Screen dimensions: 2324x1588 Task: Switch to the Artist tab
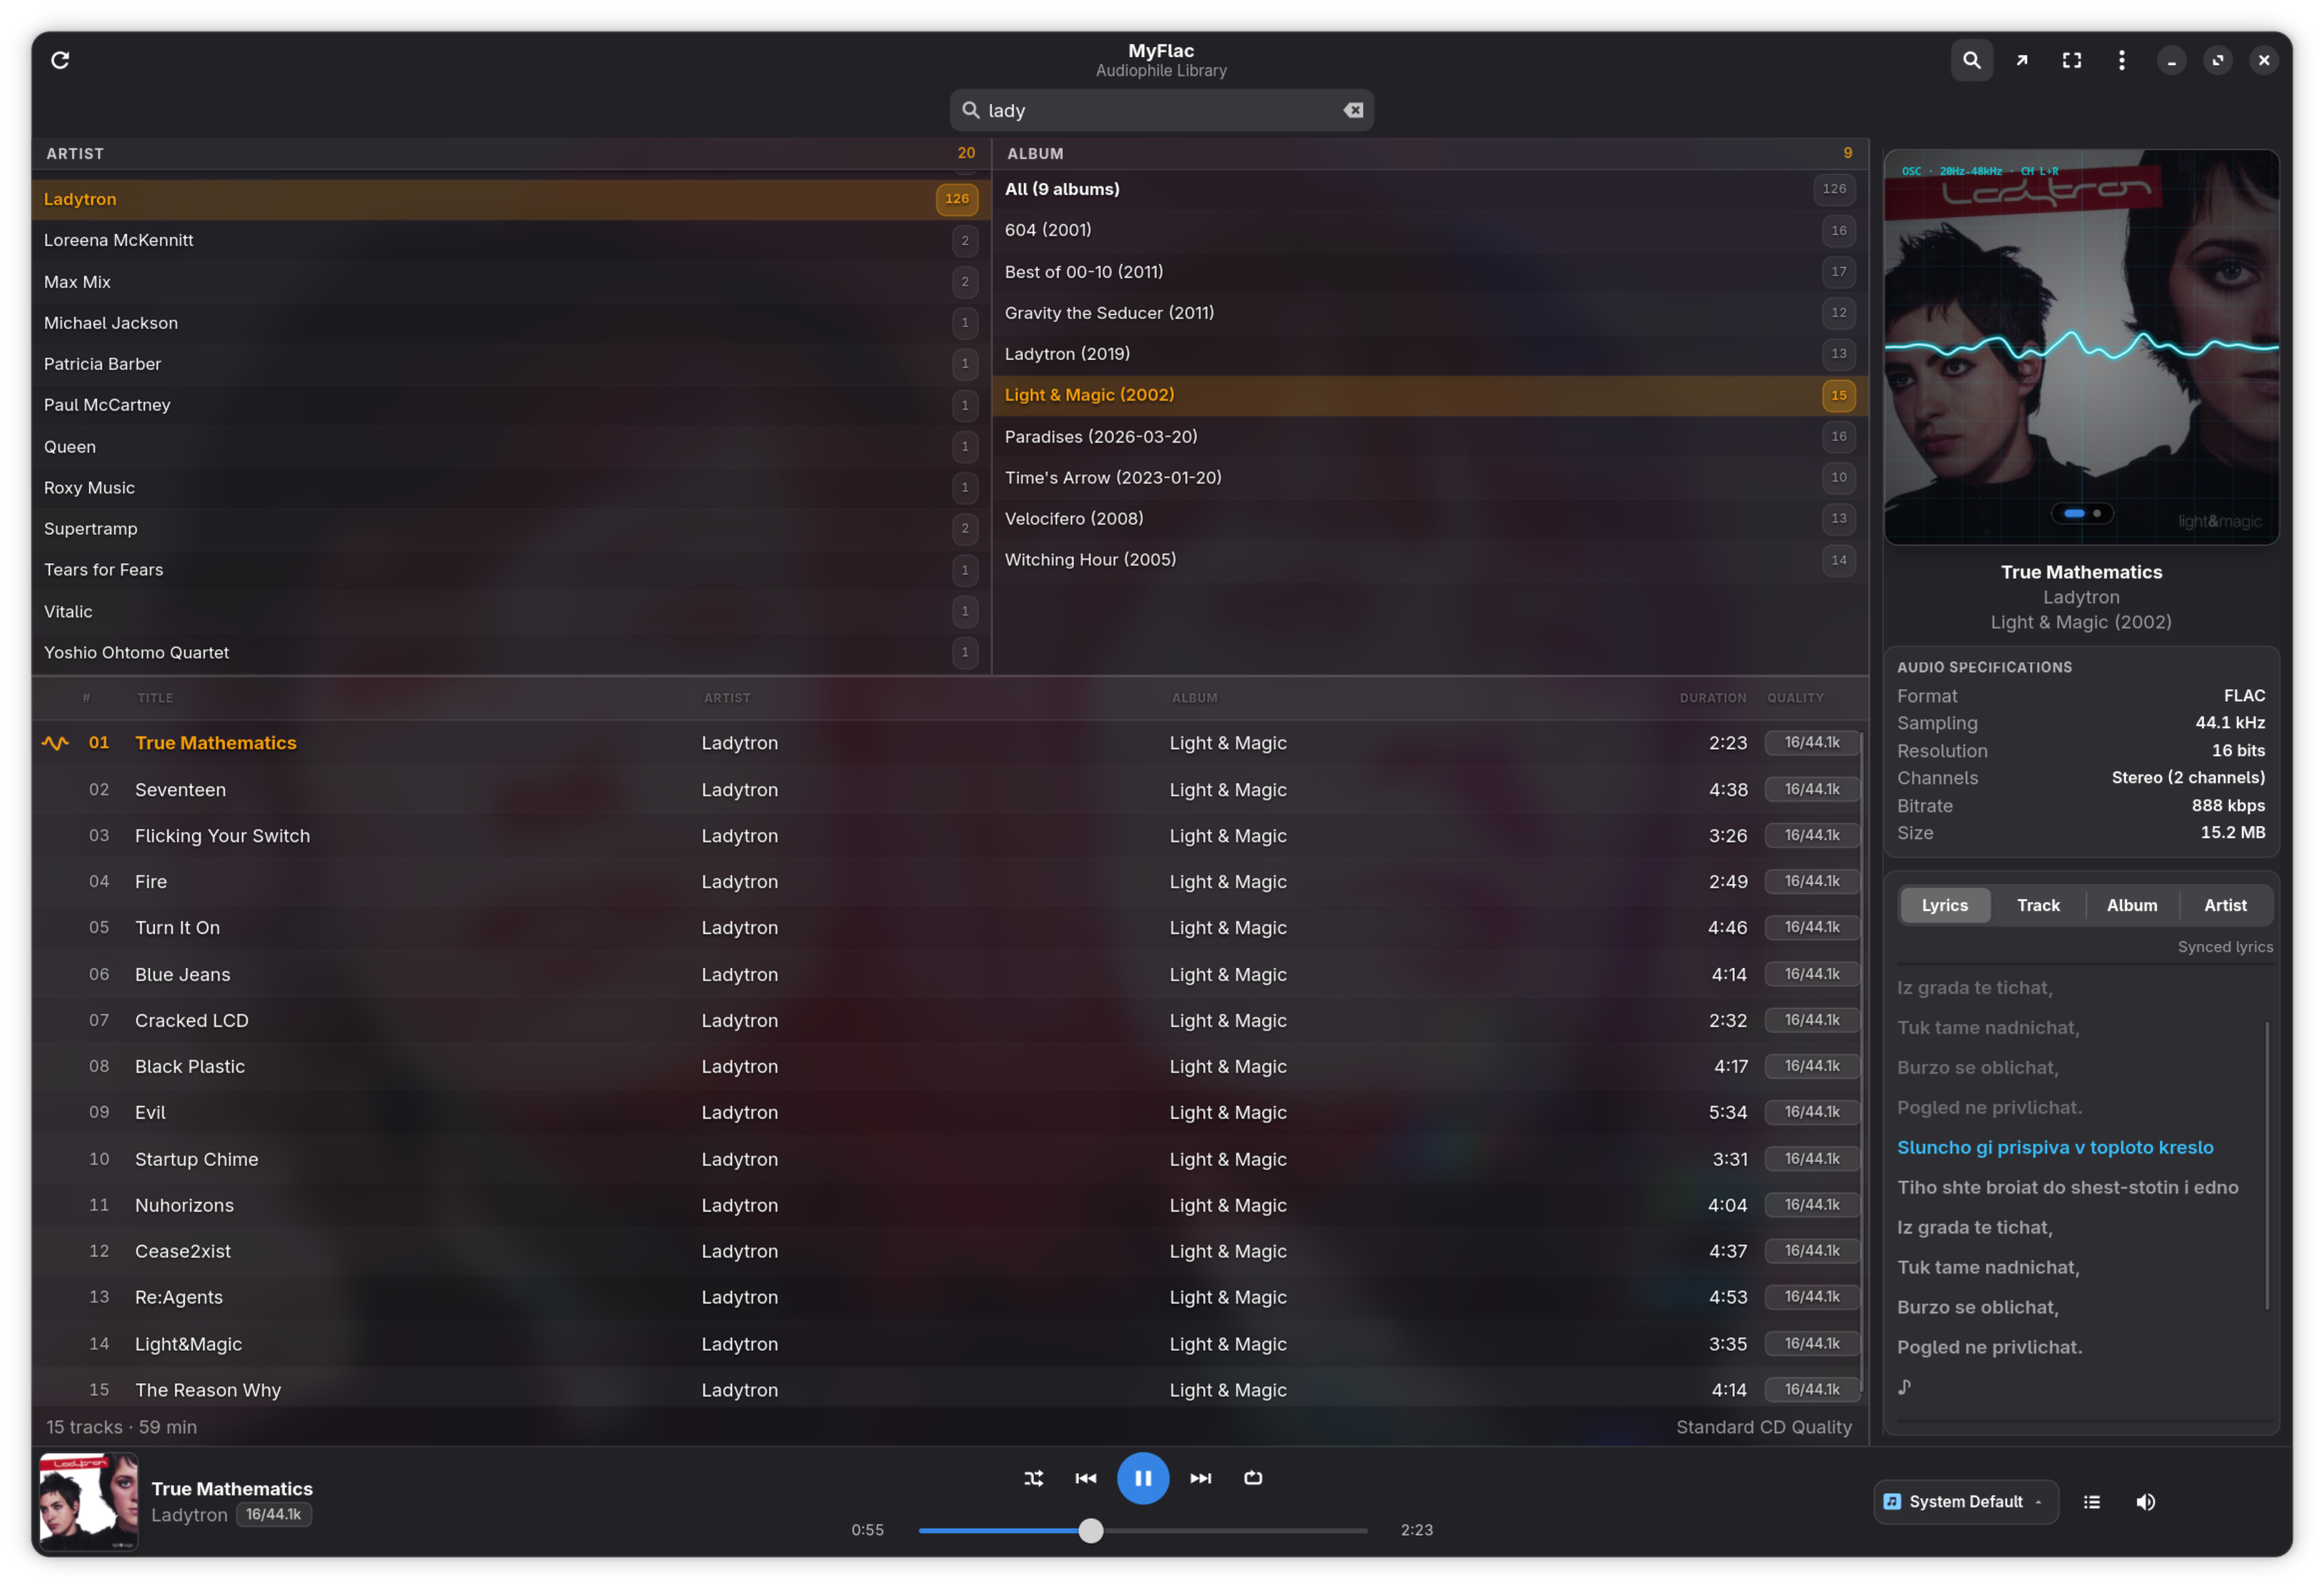point(2225,905)
